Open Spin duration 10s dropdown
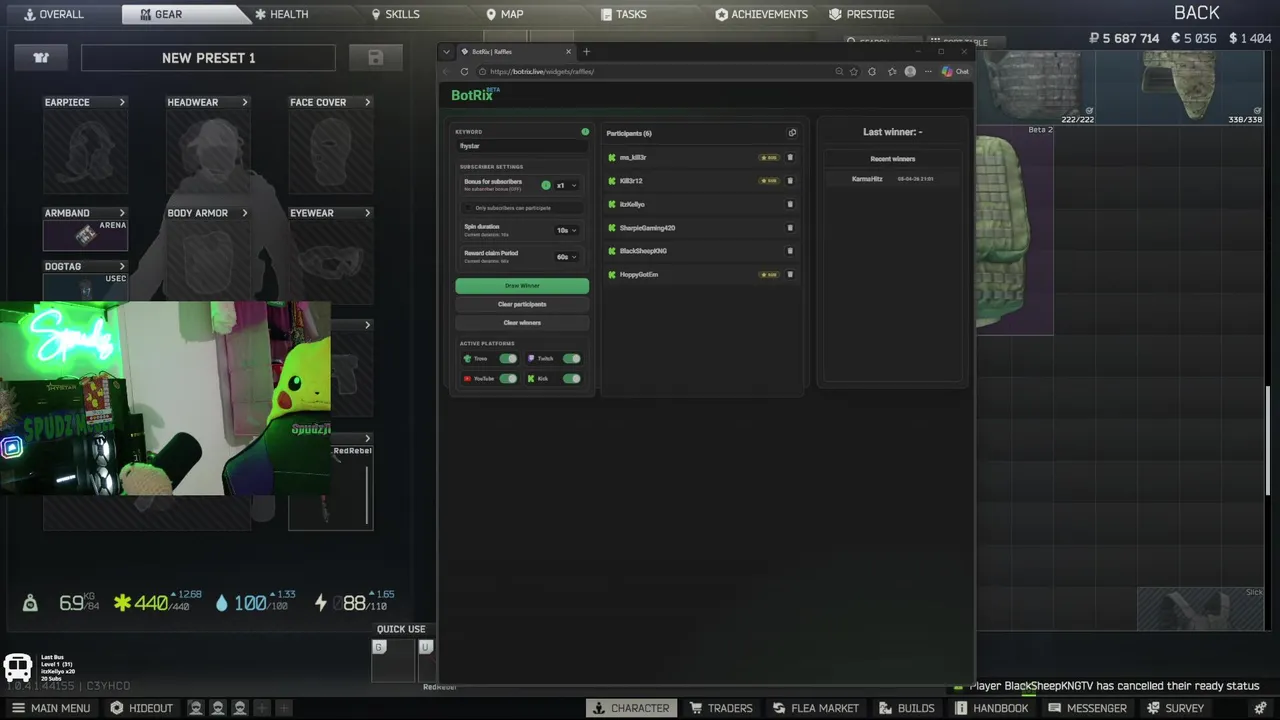This screenshot has height=720, width=1280. [x=567, y=230]
